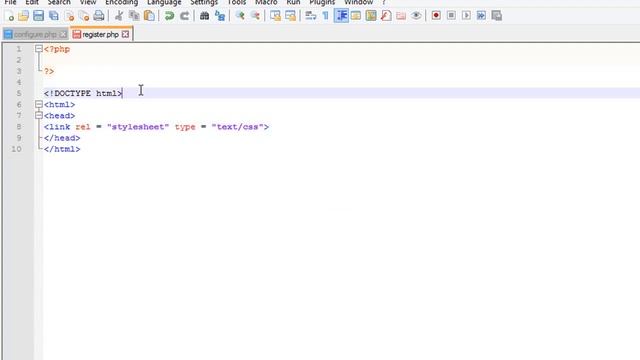
Task: Start macro recording with red dot
Action: (x=436, y=16)
